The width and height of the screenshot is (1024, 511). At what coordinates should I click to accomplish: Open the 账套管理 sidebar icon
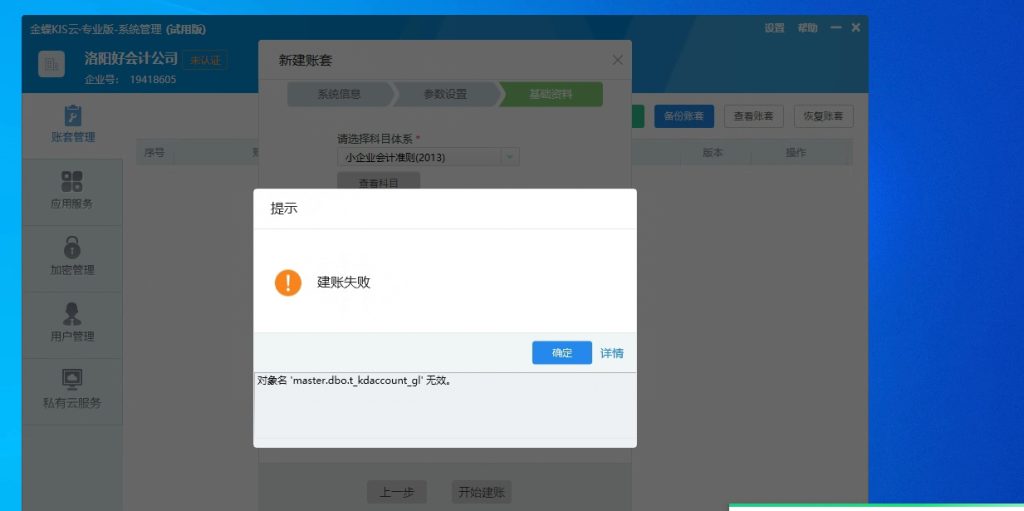click(x=72, y=116)
